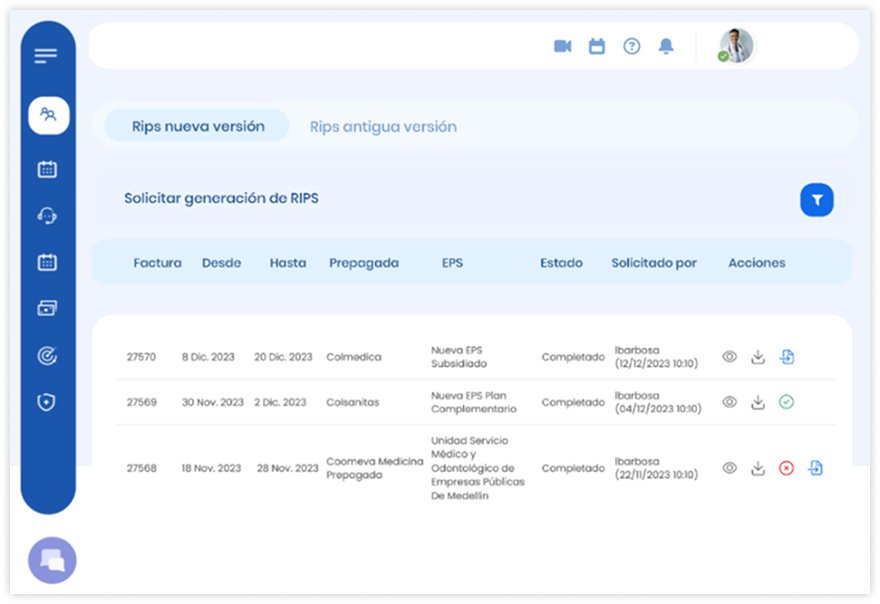View details eye icon for invoice 27570

click(730, 356)
